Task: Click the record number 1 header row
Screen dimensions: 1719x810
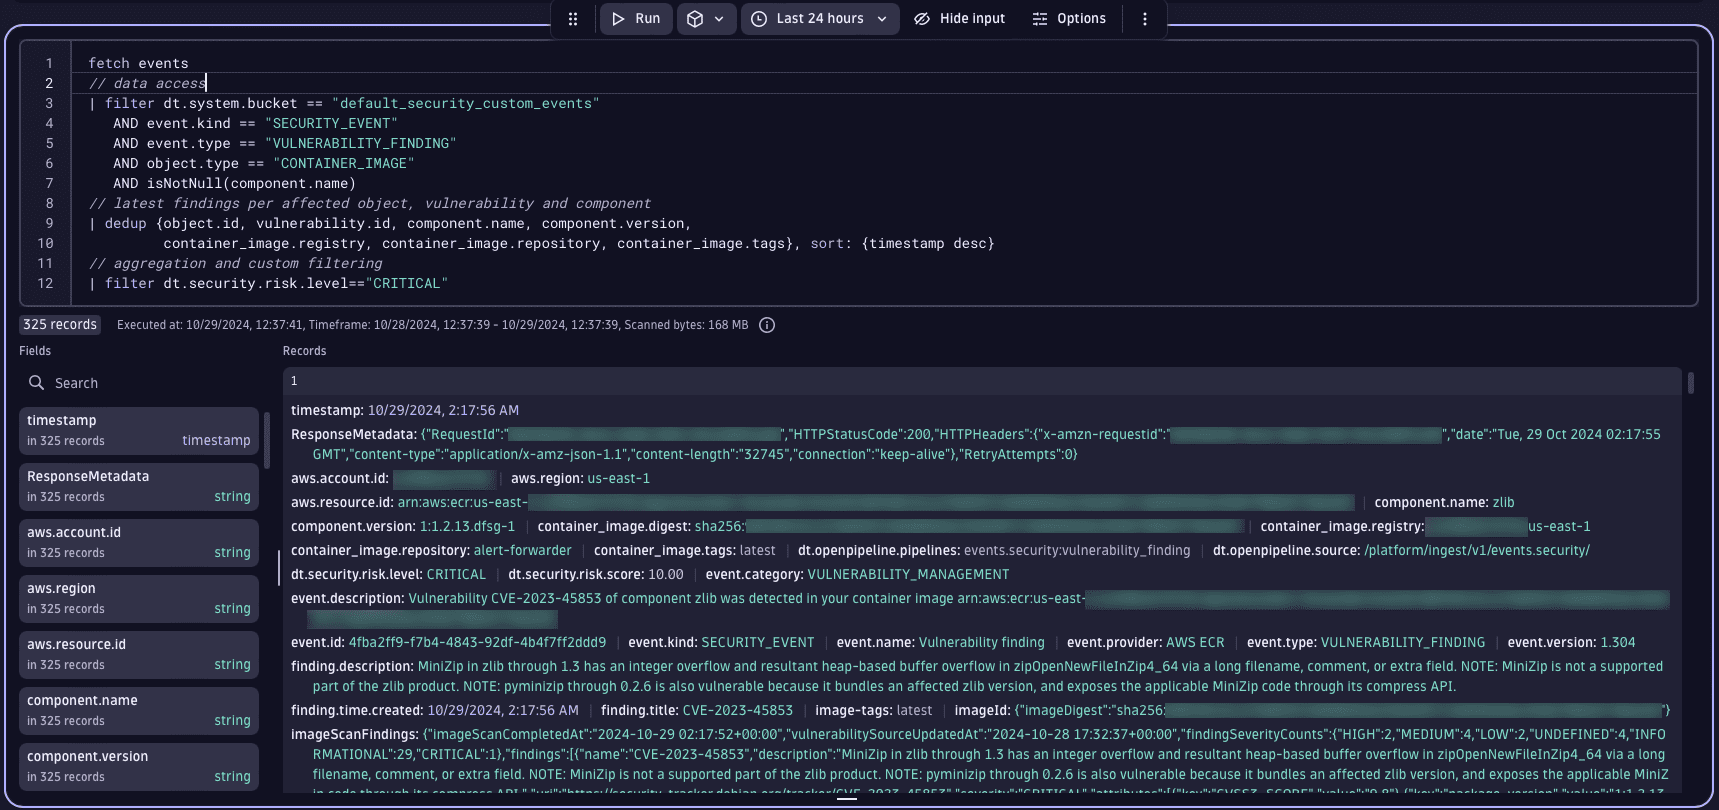Action: pyautogui.click(x=982, y=381)
